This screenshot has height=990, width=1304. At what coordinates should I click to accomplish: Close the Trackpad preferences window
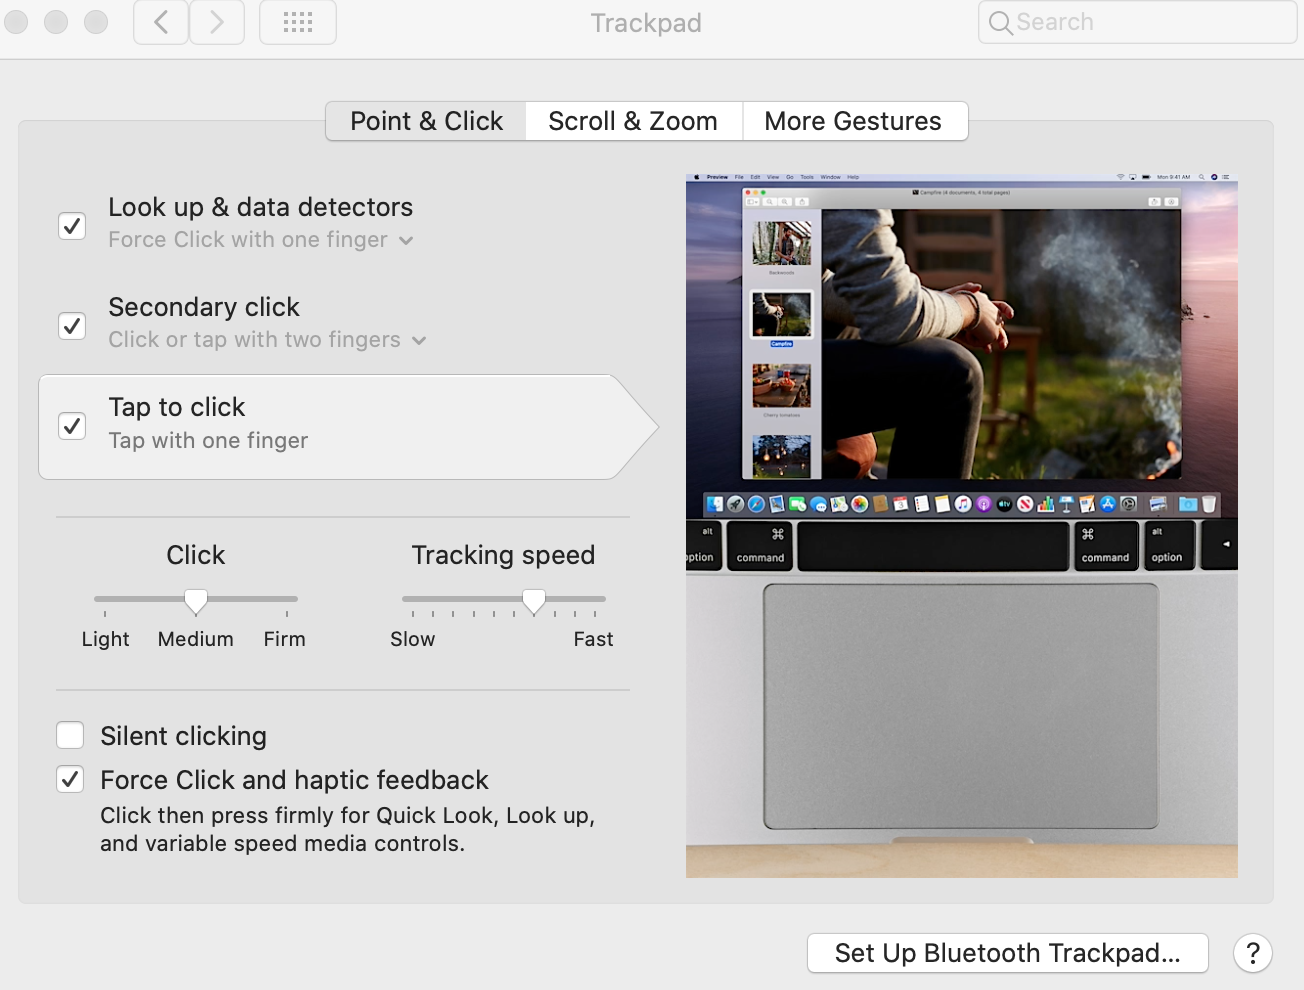[16, 21]
